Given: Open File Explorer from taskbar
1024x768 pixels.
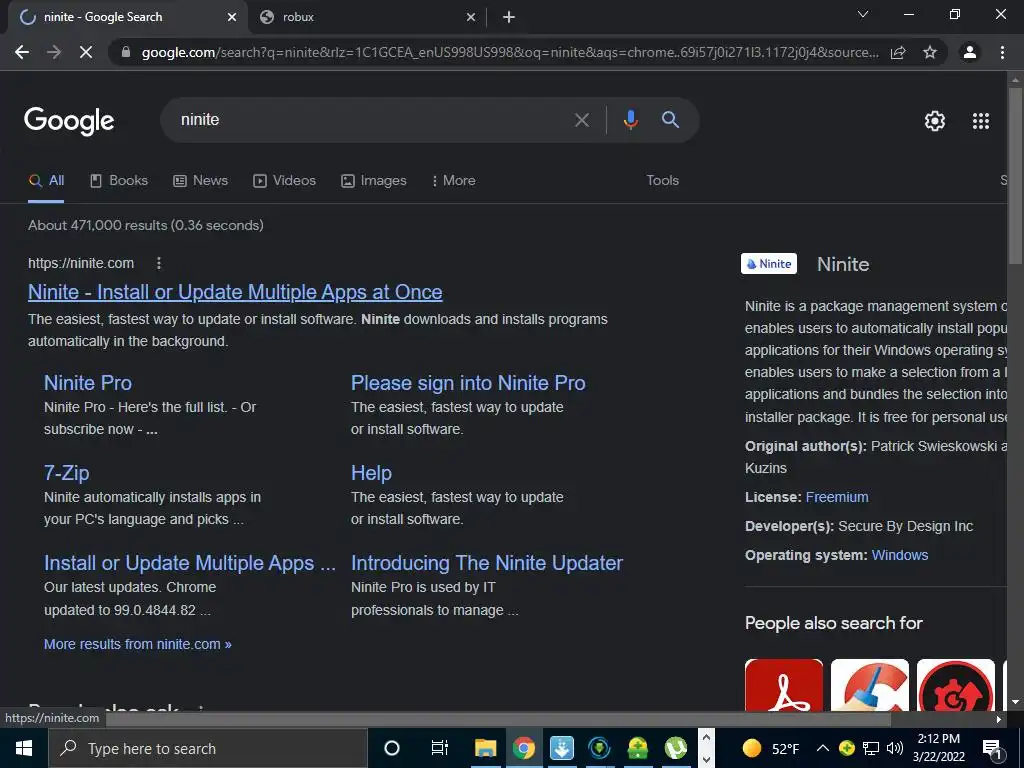Looking at the screenshot, I should (x=485, y=748).
